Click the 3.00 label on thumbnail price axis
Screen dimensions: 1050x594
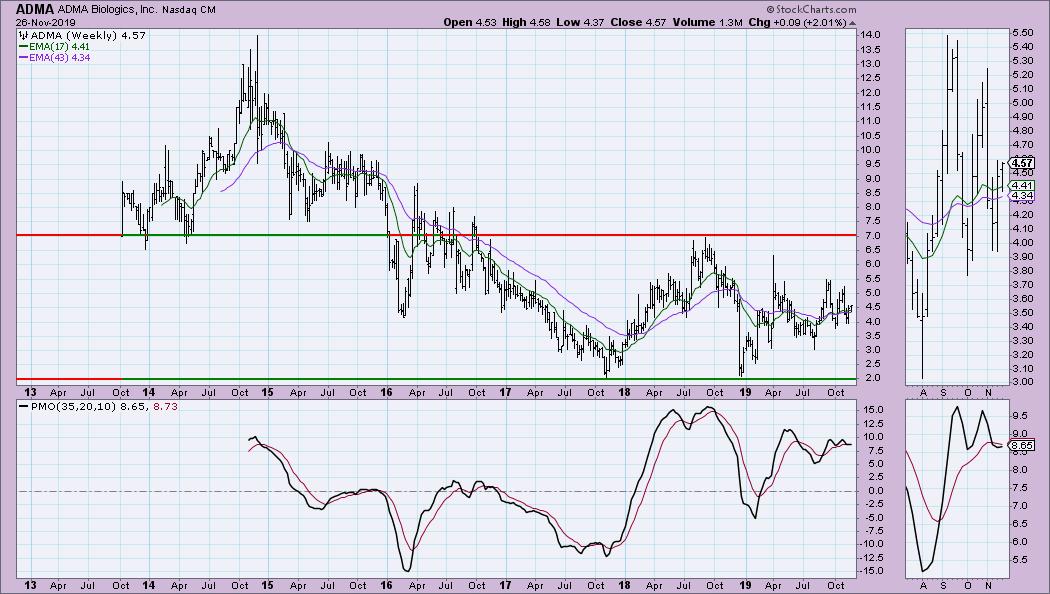pyautogui.click(x=1023, y=382)
